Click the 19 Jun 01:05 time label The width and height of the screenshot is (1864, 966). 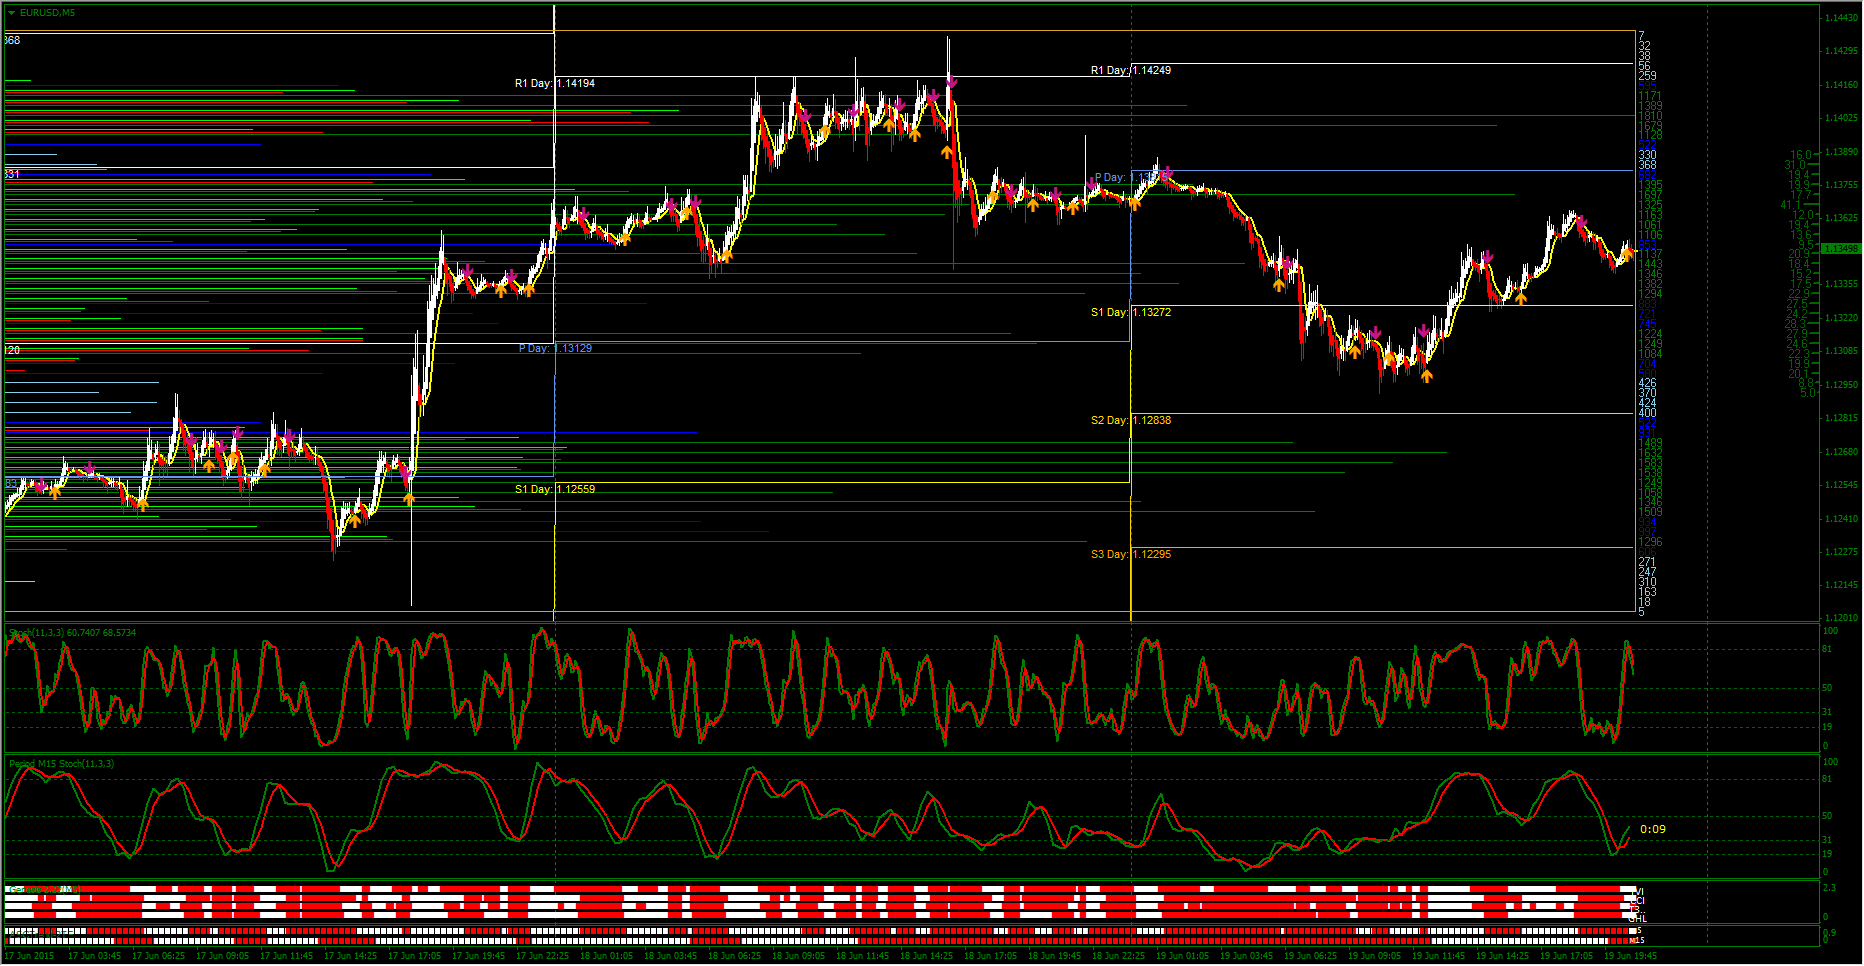1182,956
